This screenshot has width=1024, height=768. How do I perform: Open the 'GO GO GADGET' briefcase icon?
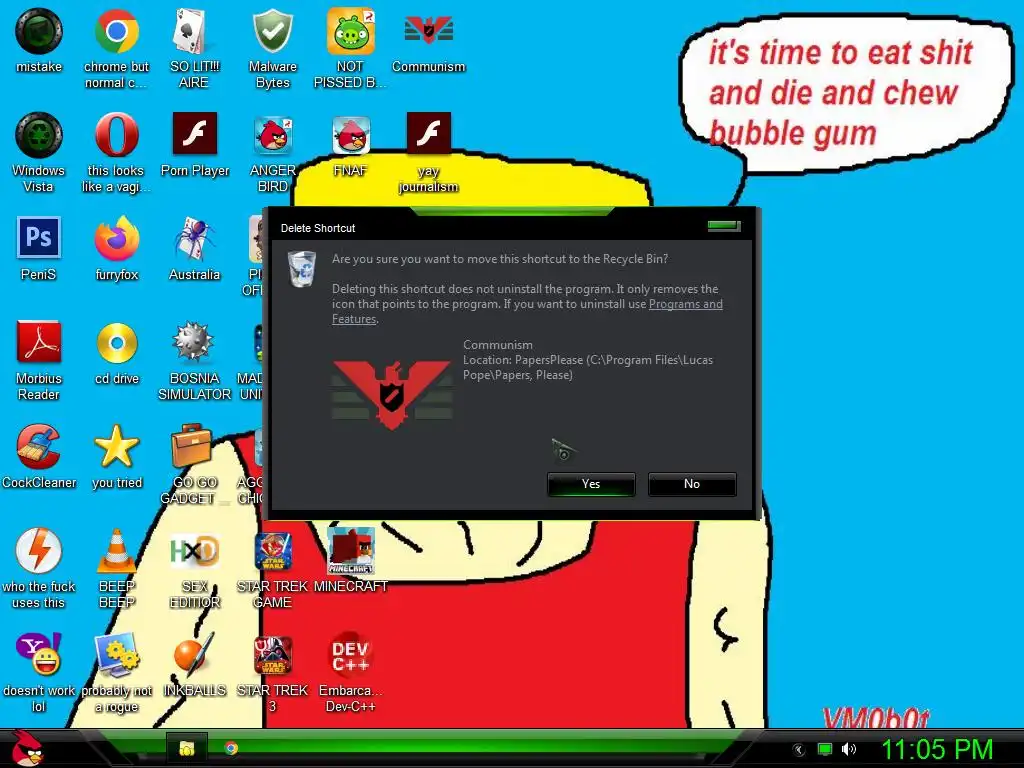coord(191,447)
